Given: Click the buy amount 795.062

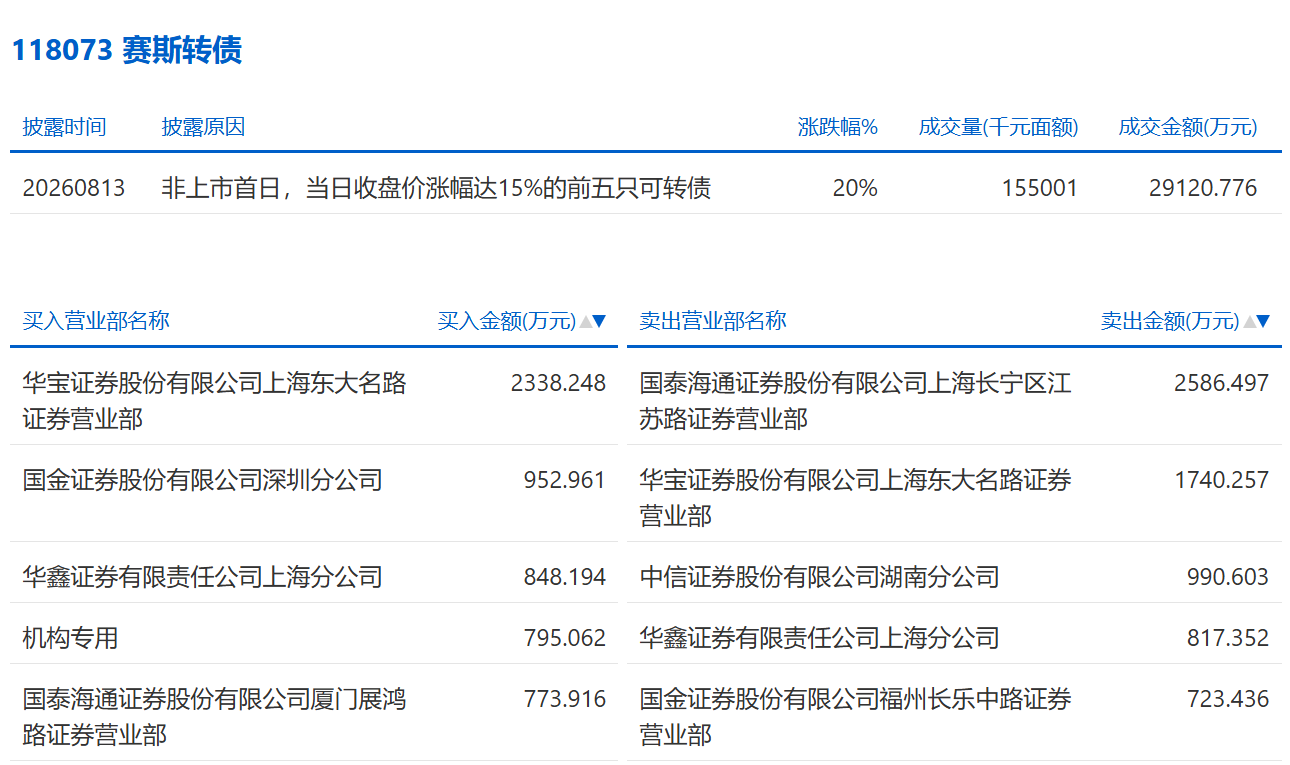Looking at the screenshot, I should click(x=565, y=638).
